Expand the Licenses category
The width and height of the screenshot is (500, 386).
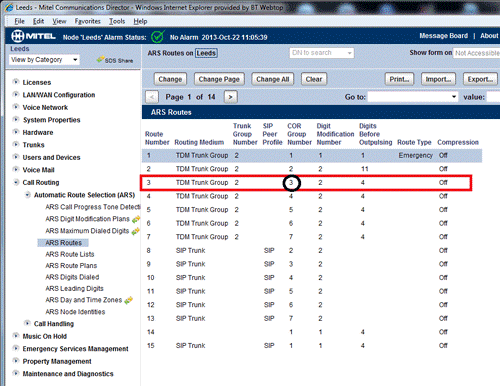pos(15,82)
